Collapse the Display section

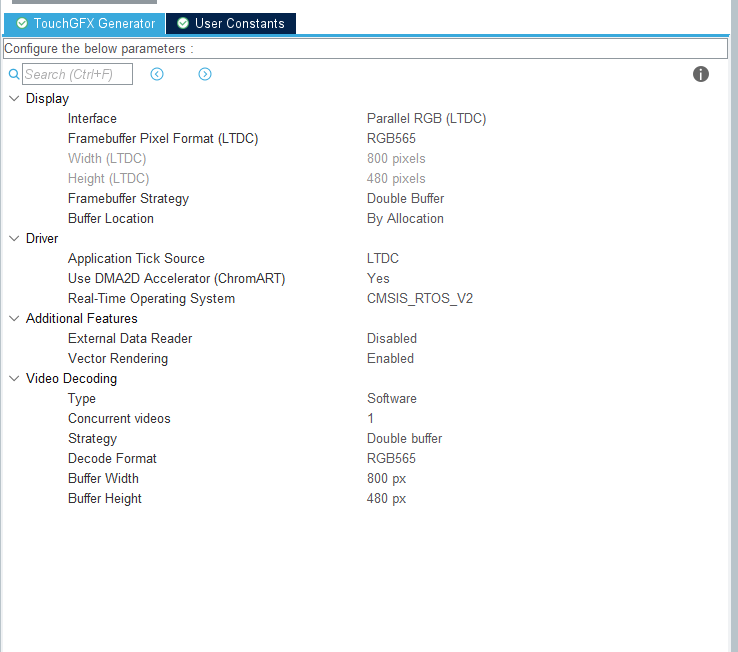(14, 98)
